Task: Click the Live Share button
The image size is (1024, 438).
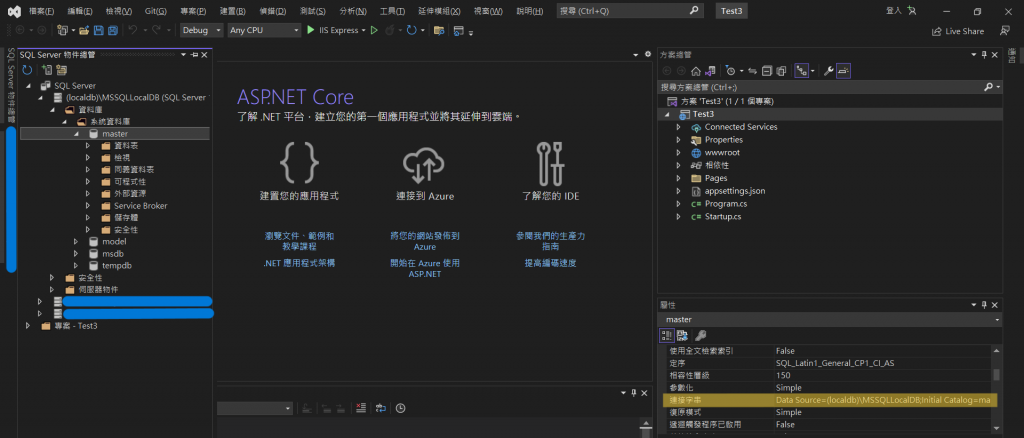Action: (958, 31)
